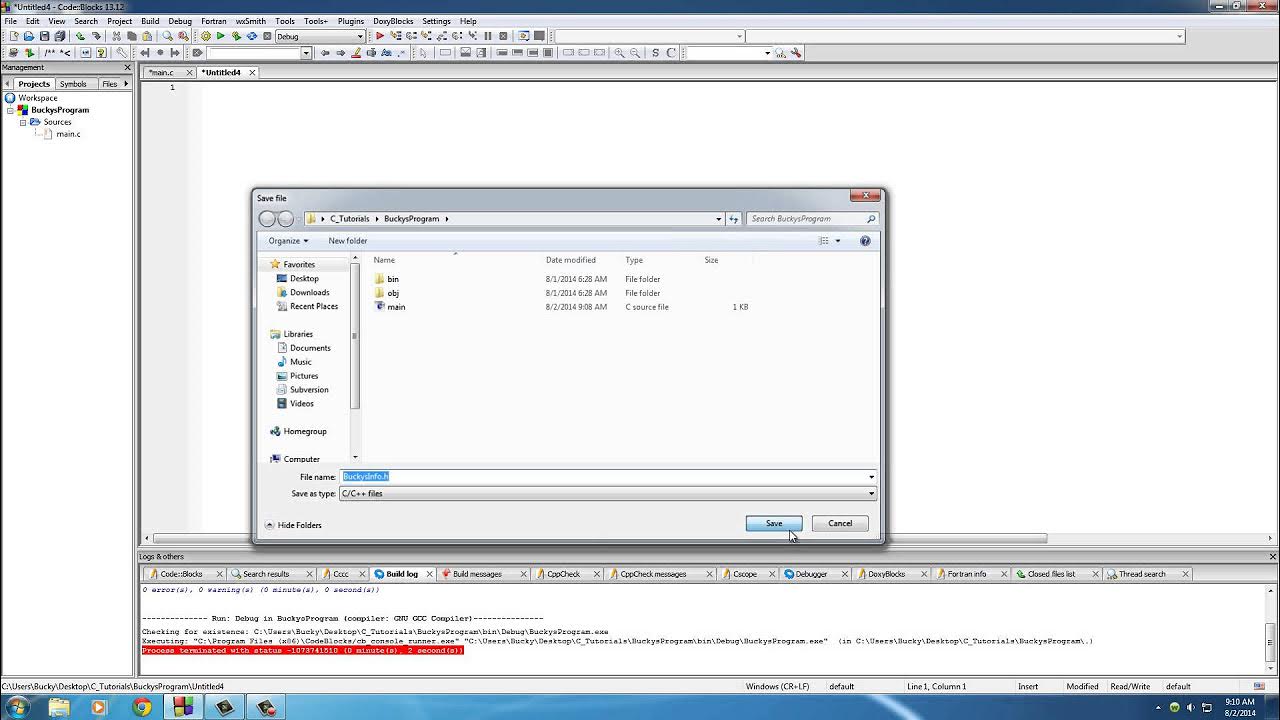Open the change view dropdown arrow
Viewport: 1280px width, 720px height.
[x=838, y=241]
